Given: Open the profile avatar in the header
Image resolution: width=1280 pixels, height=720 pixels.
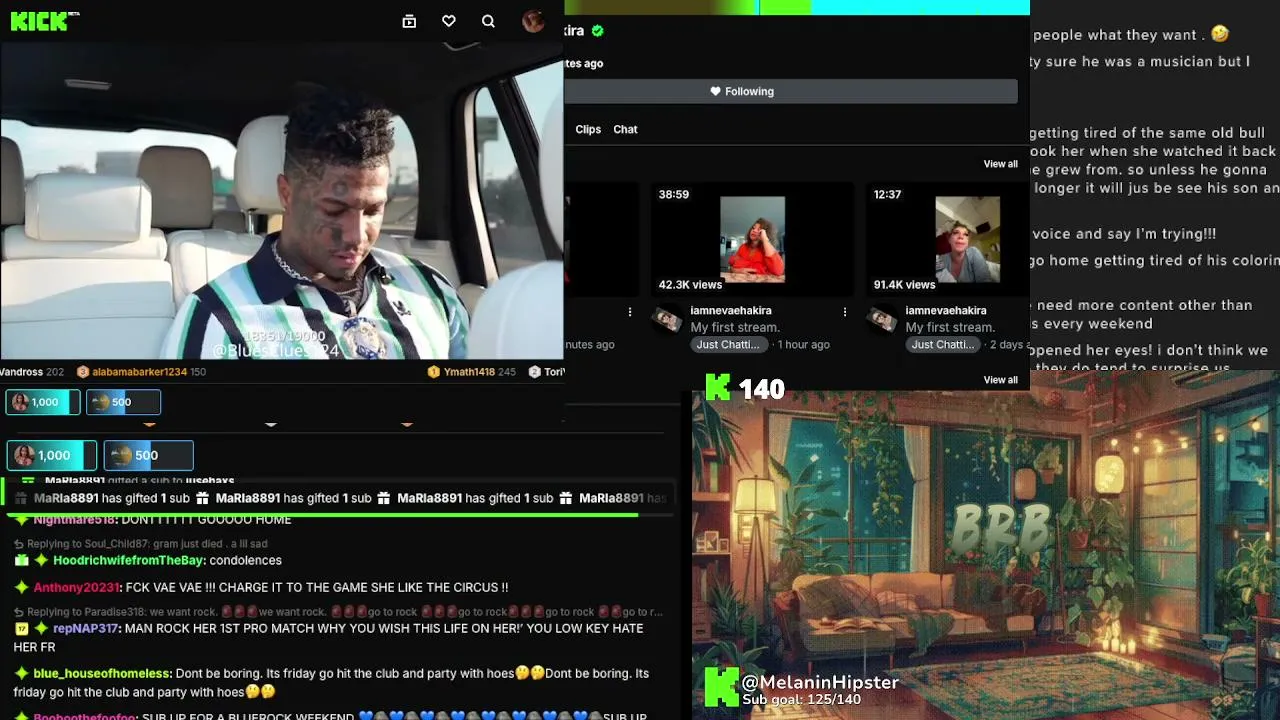Looking at the screenshot, I should (533, 21).
